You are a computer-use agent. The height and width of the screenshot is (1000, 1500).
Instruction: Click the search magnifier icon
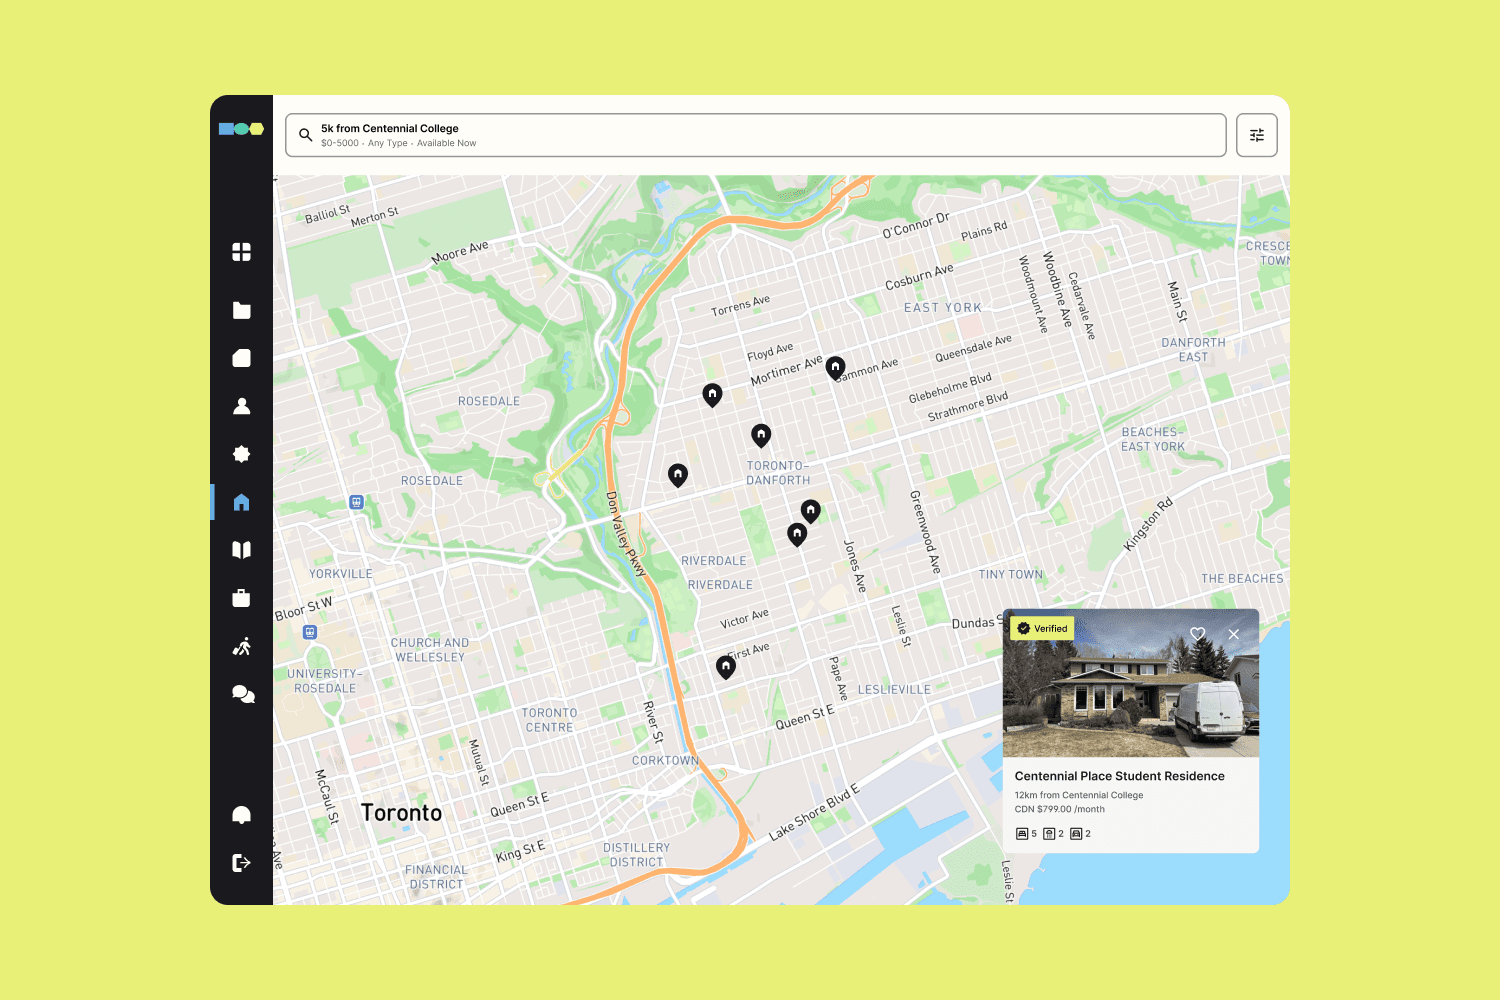(306, 135)
